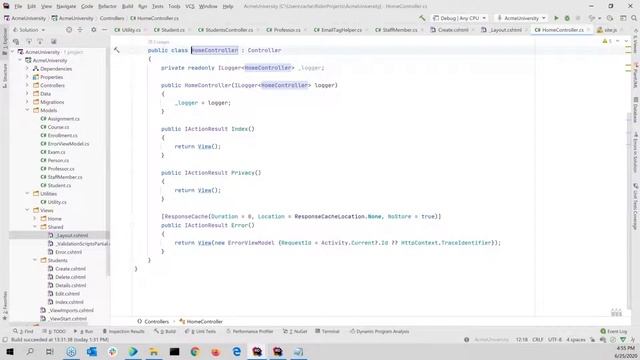Click the quick-fix hammer icon in editor gutter
The height and width of the screenshot is (360, 640).
117,50
